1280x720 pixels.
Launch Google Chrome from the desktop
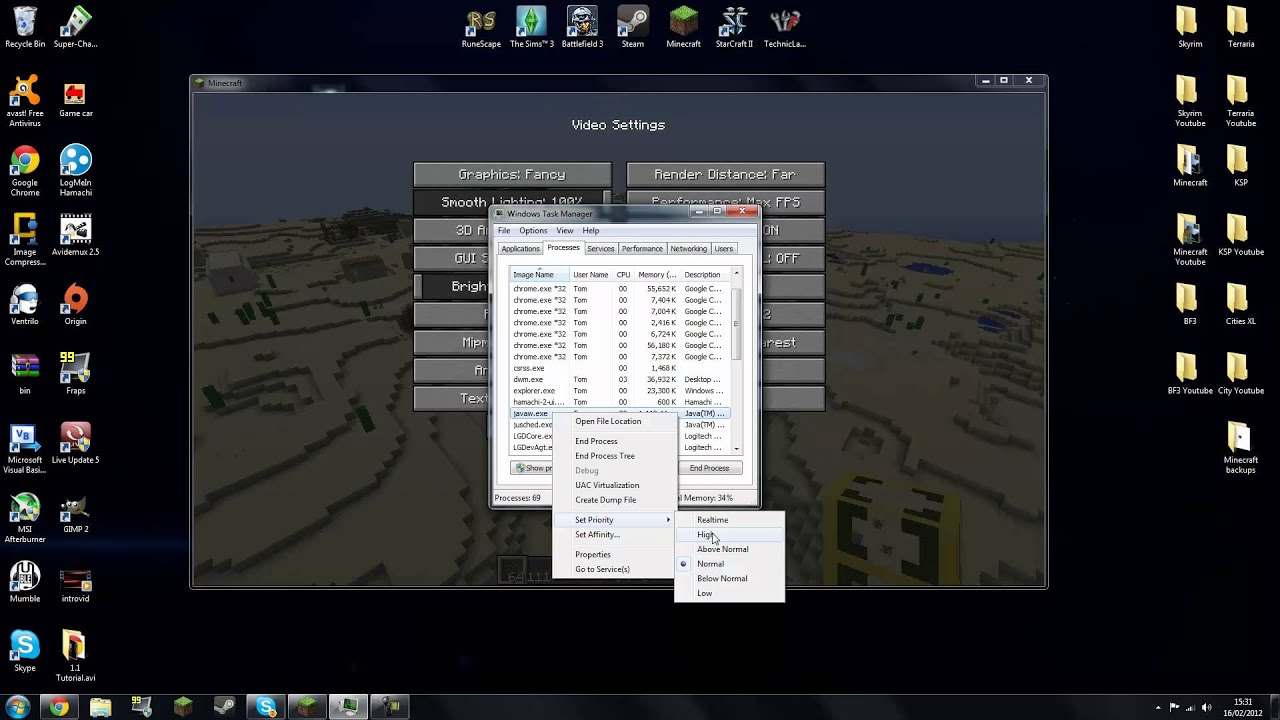(x=25, y=171)
